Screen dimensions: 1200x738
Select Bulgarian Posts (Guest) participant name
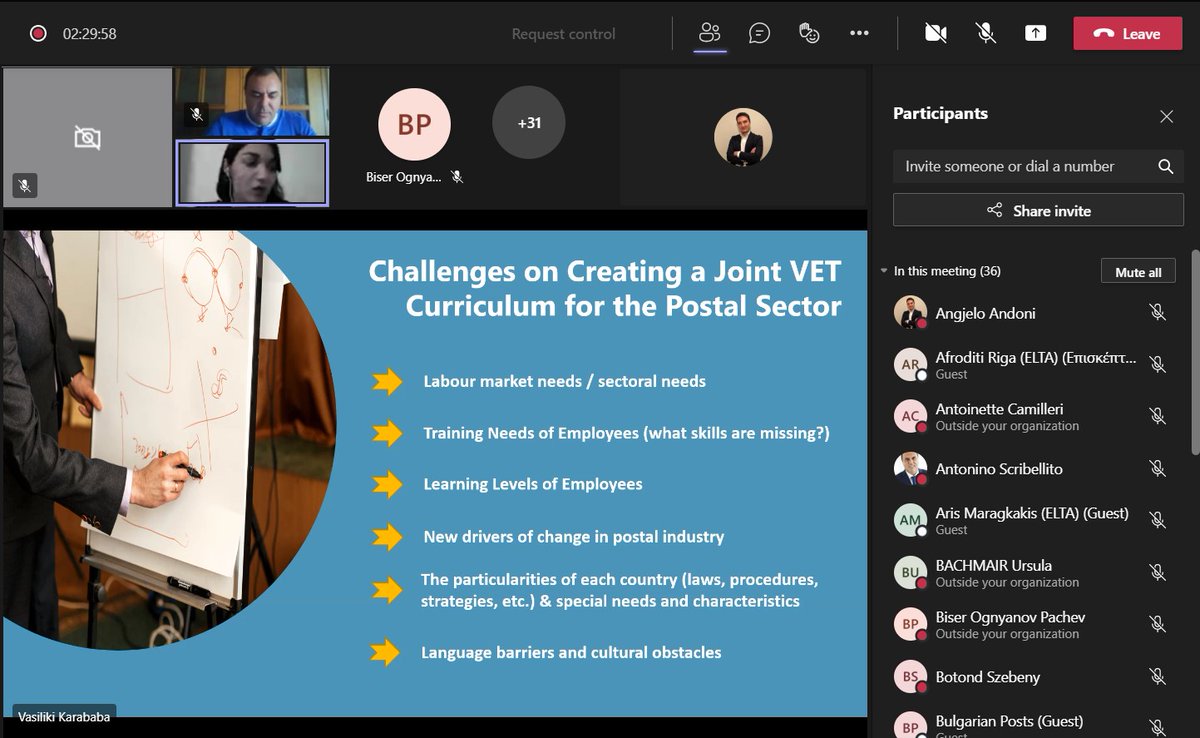click(1009, 721)
